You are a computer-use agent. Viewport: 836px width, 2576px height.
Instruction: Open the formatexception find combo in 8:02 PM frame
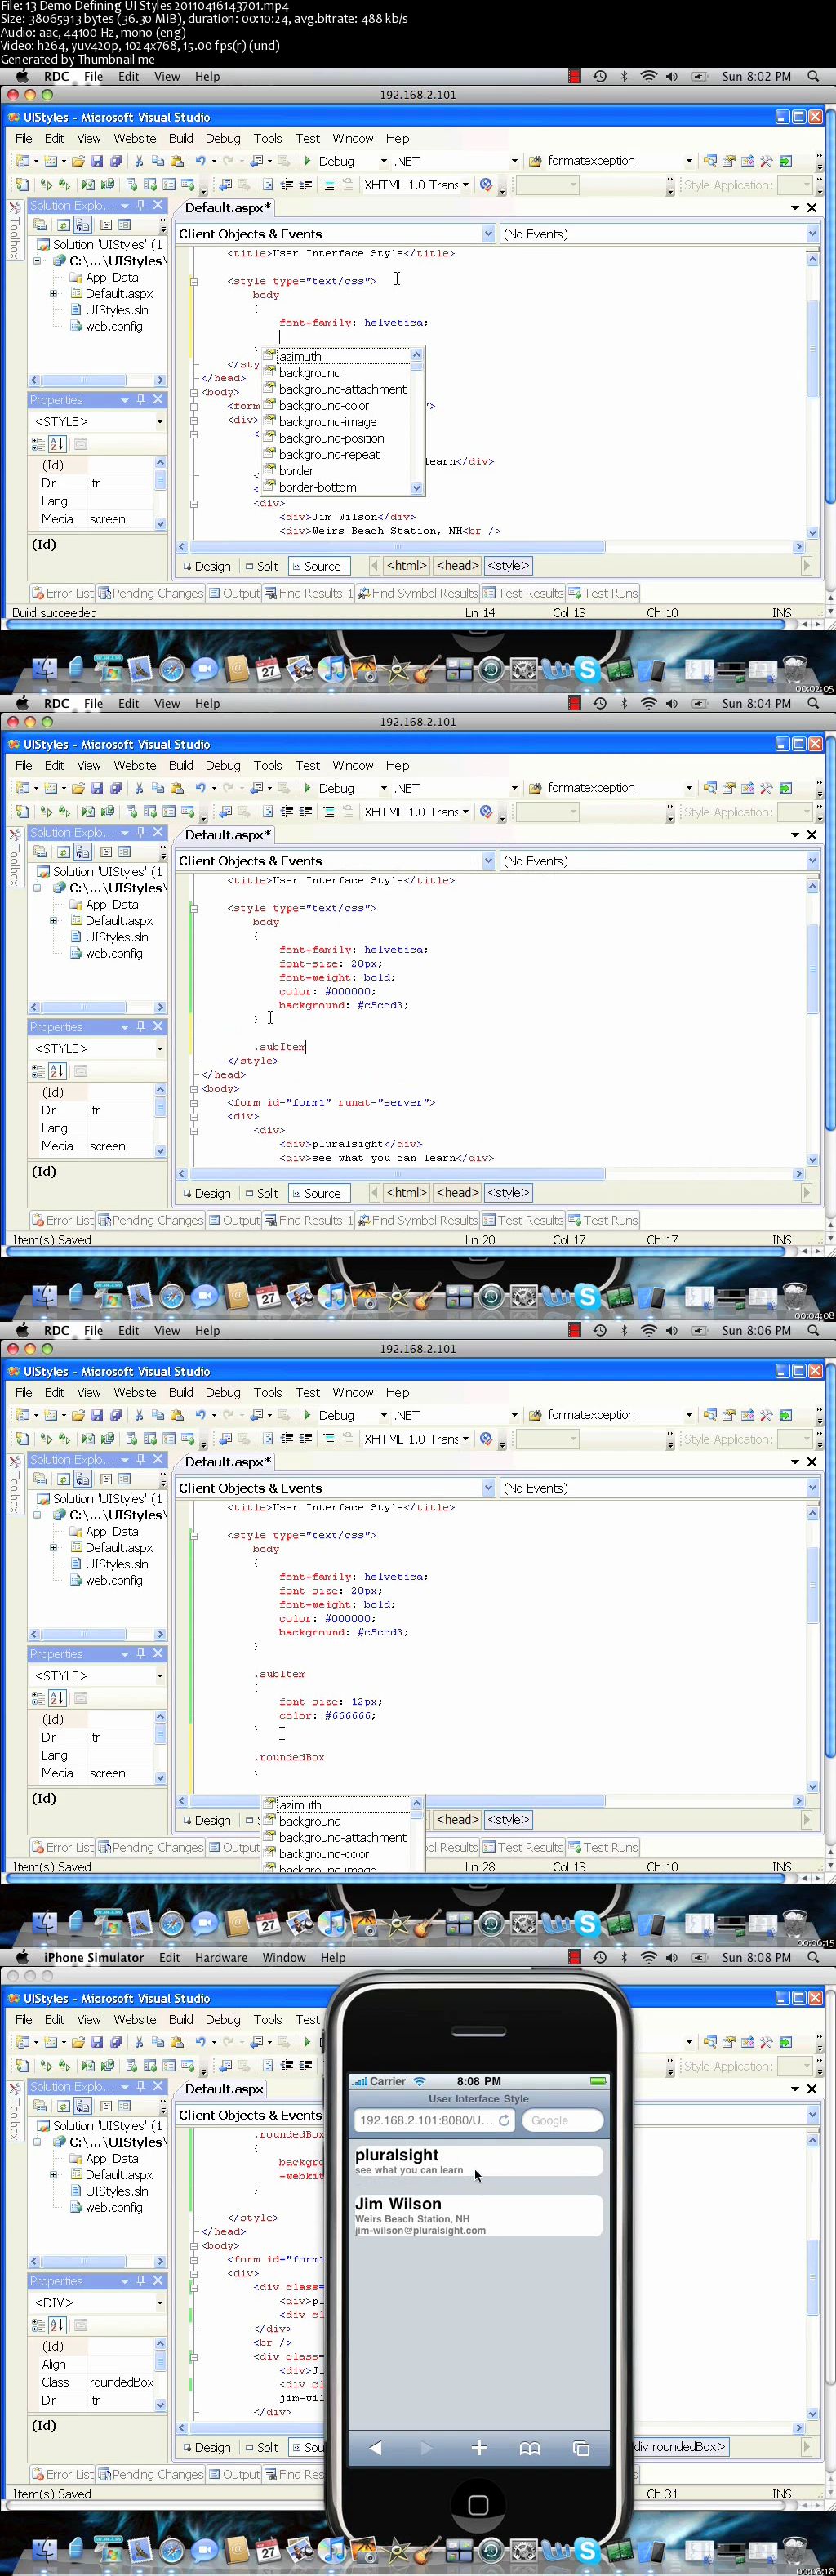tap(689, 161)
